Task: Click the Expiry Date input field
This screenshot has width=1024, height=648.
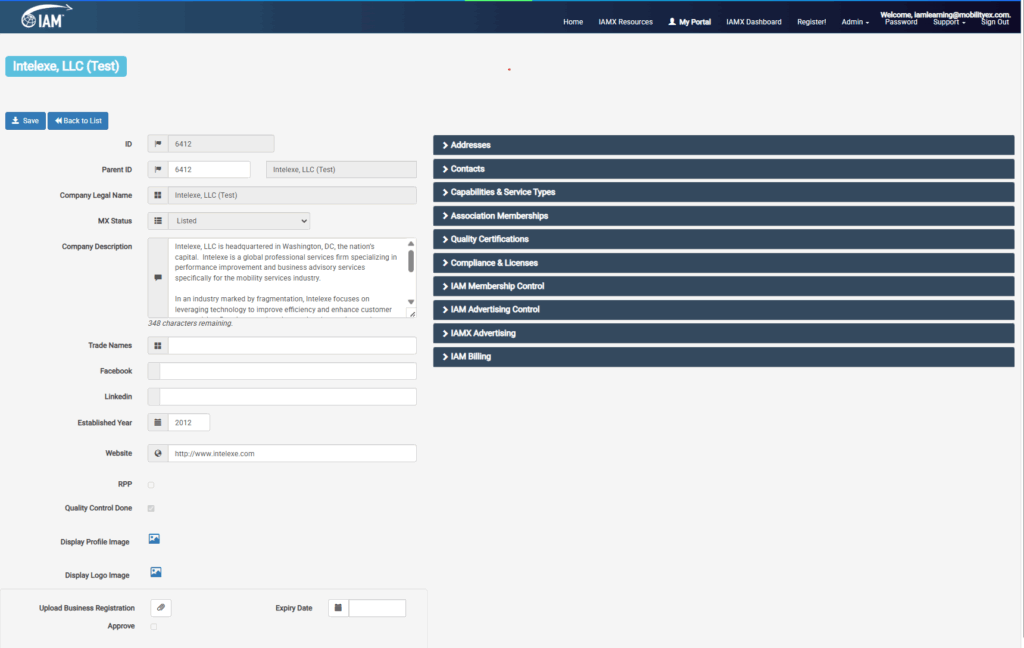Action: [377, 608]
